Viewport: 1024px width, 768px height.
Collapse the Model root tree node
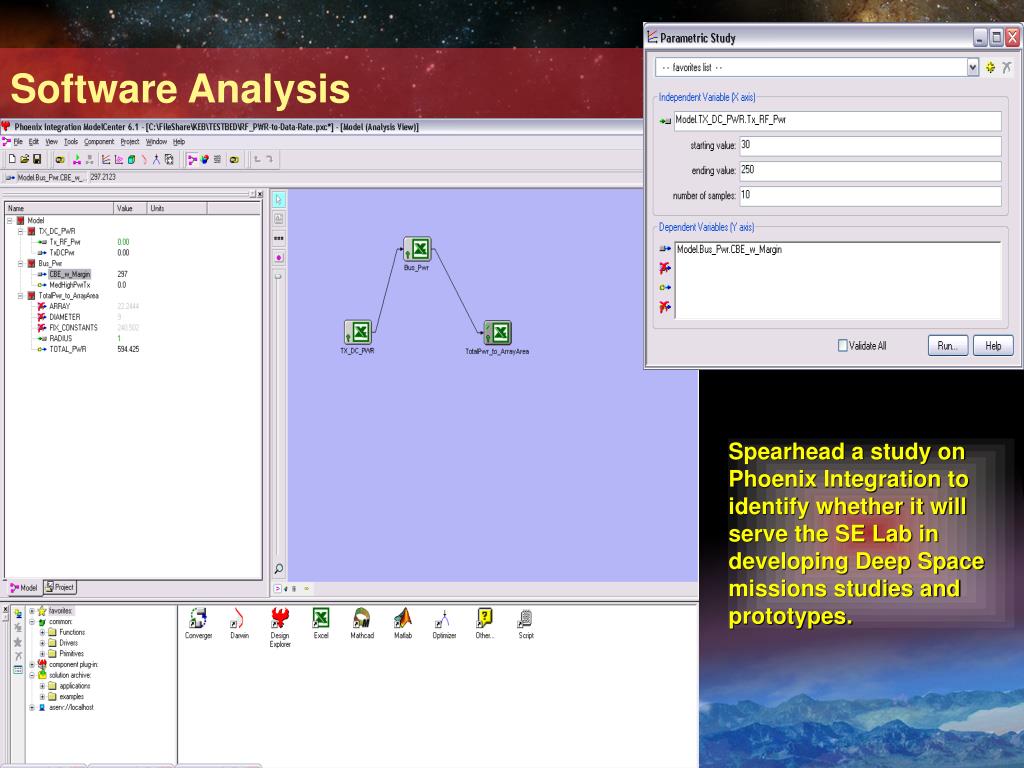point(10,221)
